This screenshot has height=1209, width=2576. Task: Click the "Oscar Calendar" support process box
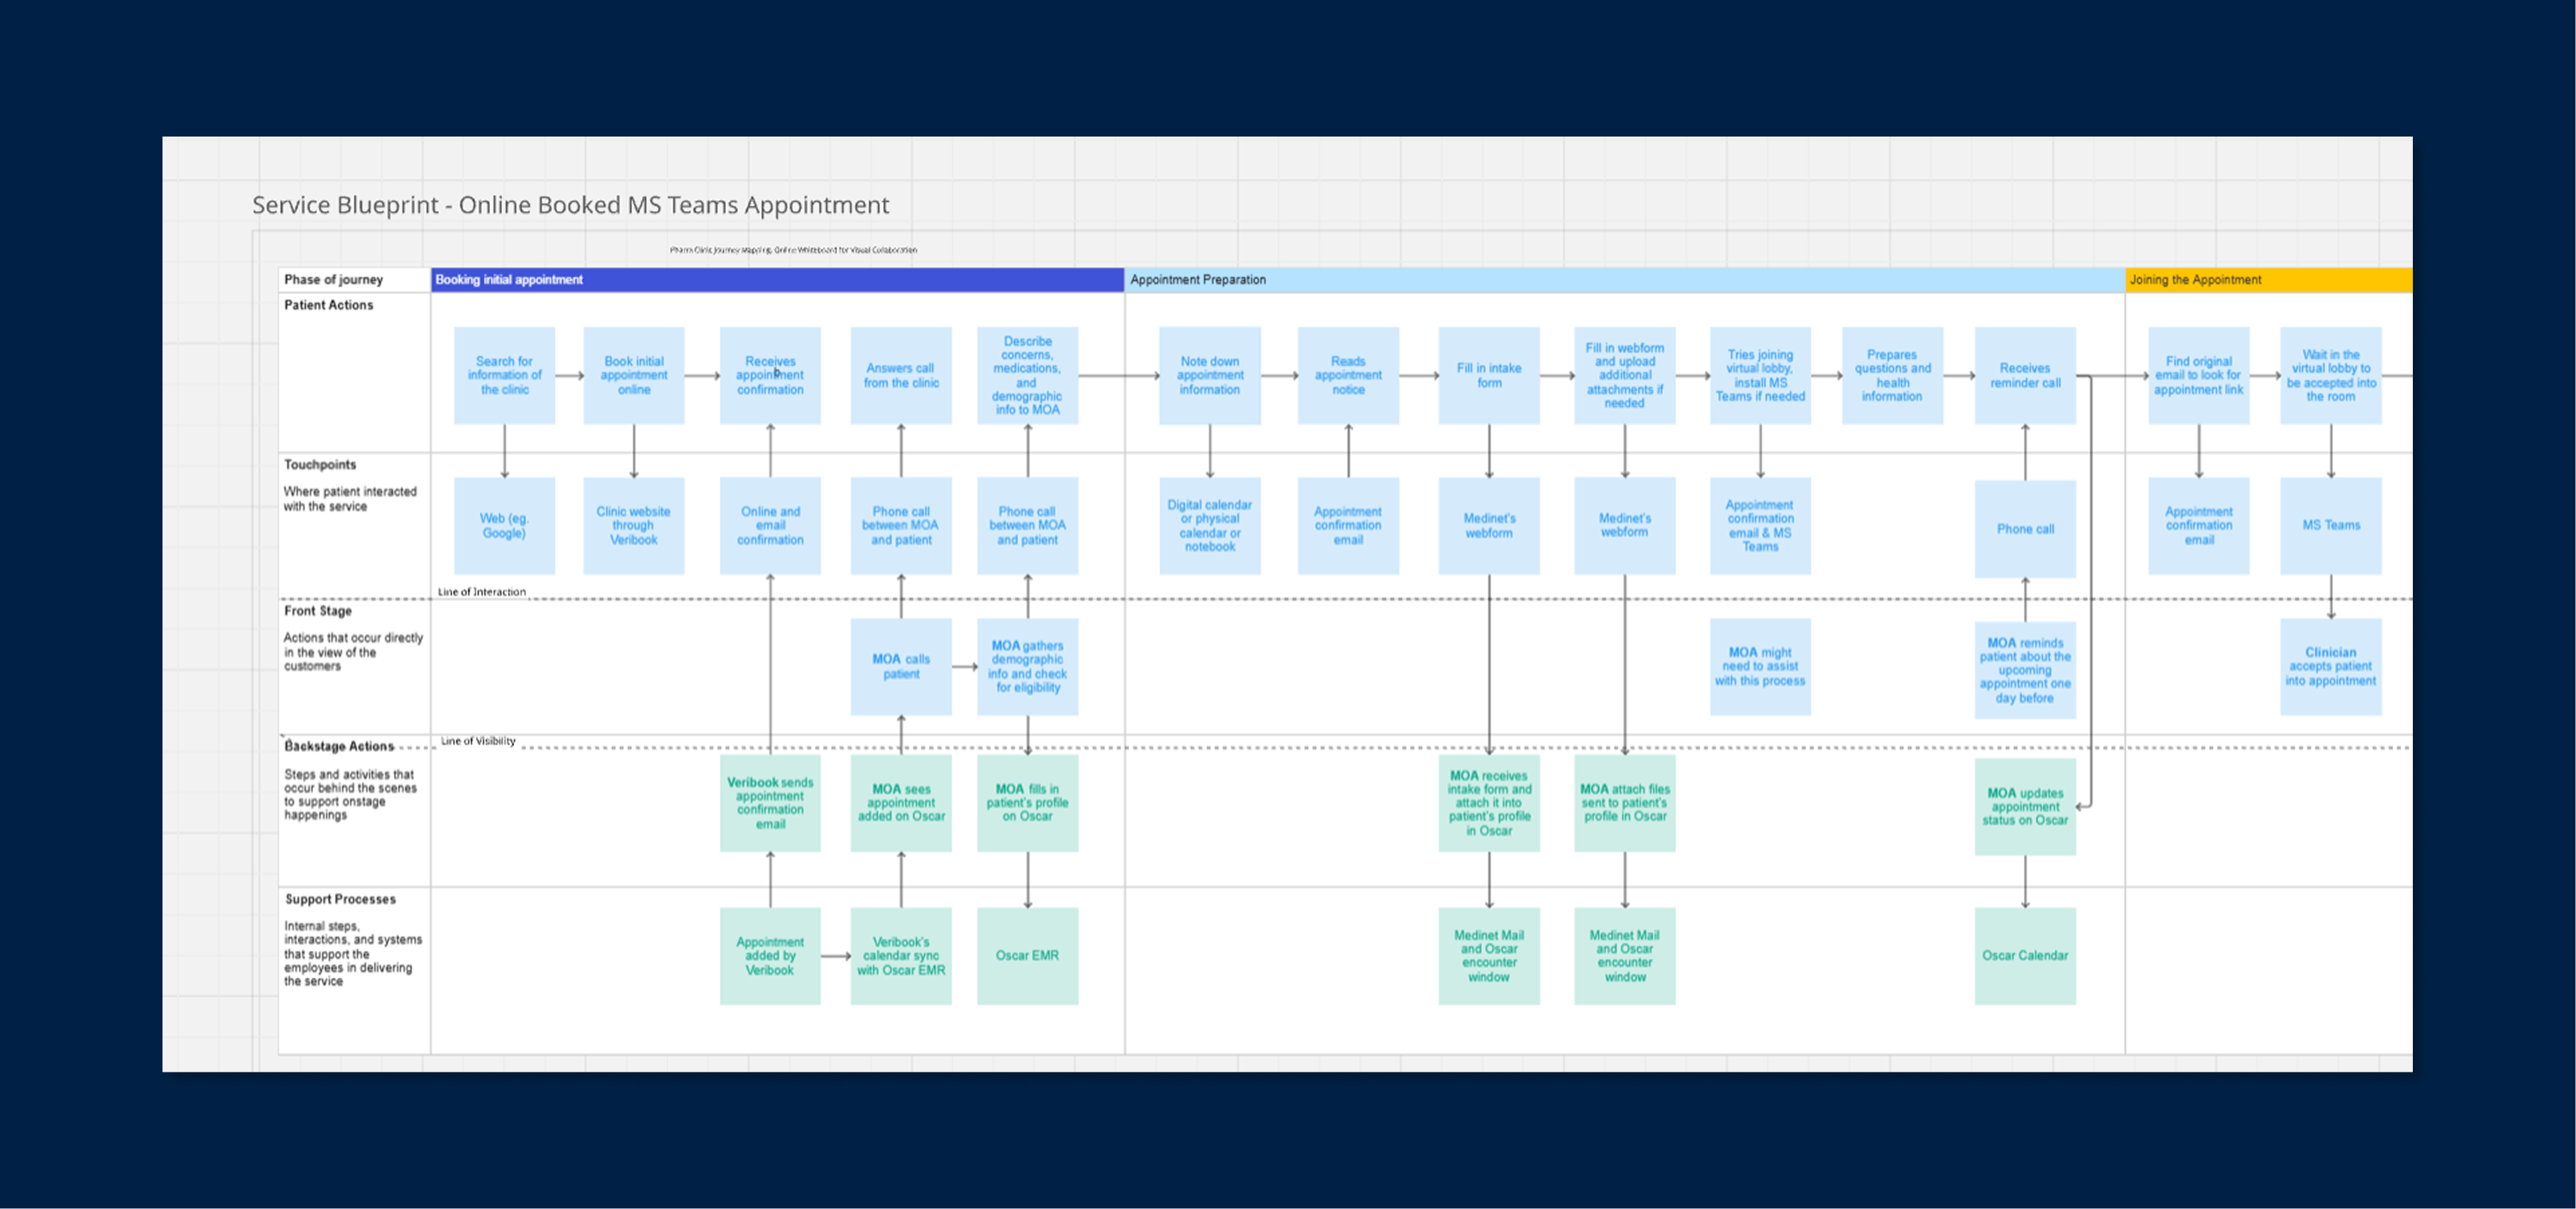(2026, 955)
